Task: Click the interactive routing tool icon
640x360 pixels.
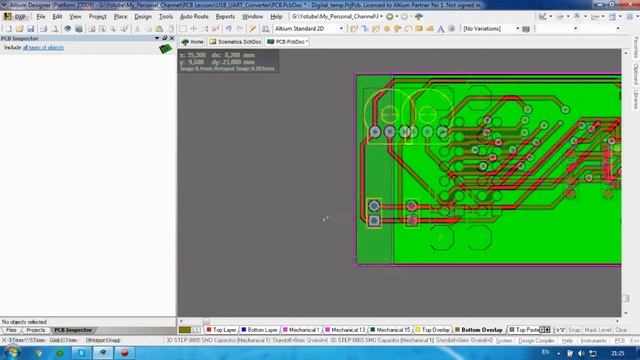Action: [x=353, y=29]
